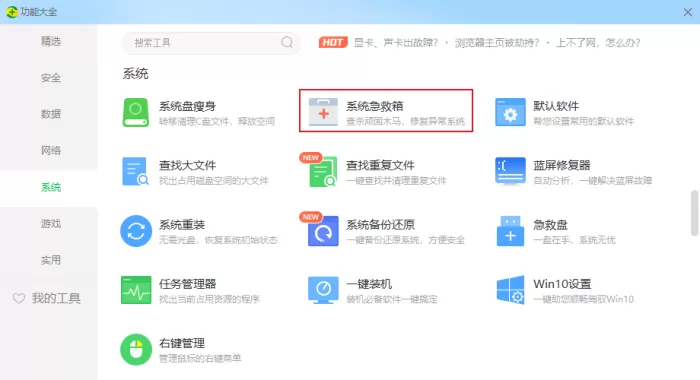Click the vertical scrollbar thumb
This screenshot has height=380, width=700.
[694, 213]
